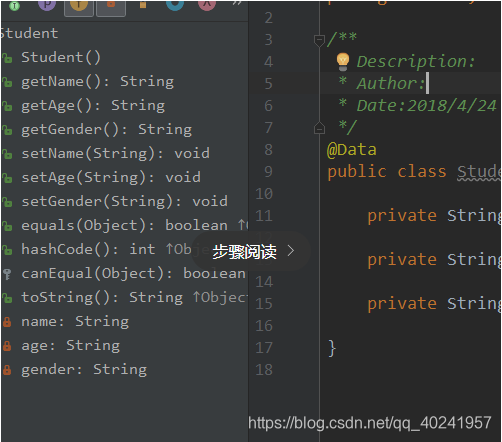
Task: Select the Student() constructor in structure
Action: pyautogui.click(x=61, y=57)
